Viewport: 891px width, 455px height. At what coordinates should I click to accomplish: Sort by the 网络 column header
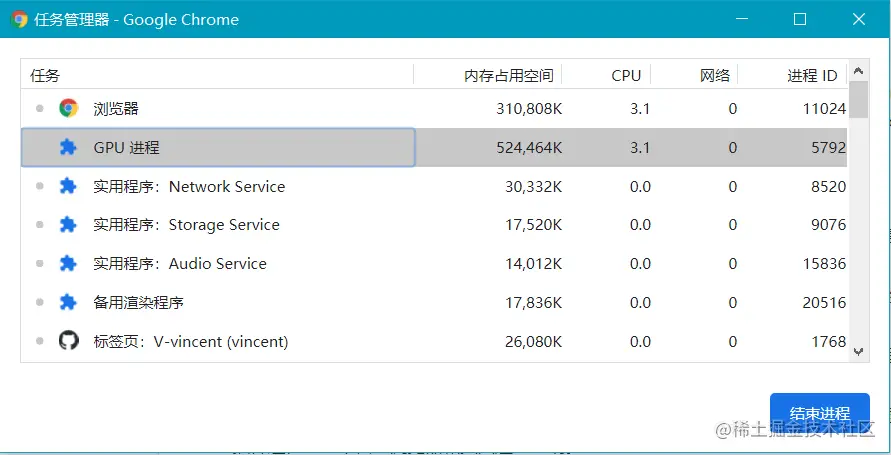714,75
